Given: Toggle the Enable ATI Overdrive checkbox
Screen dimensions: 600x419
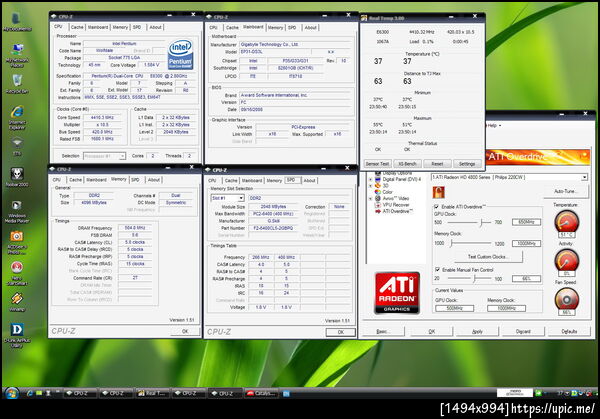Looking at the screenshot, I should tap(437, 207).
